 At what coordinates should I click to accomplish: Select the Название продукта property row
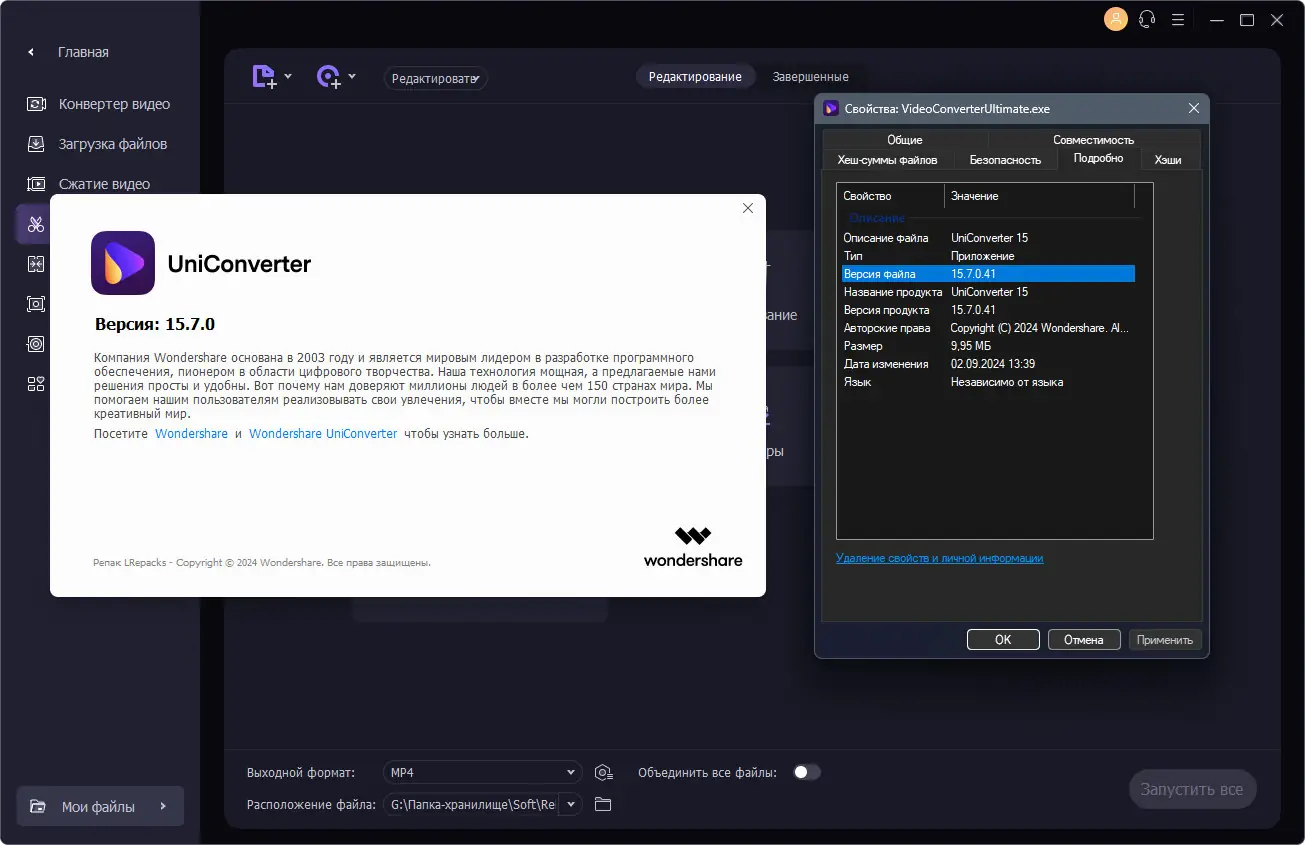[x=986, y=292]
